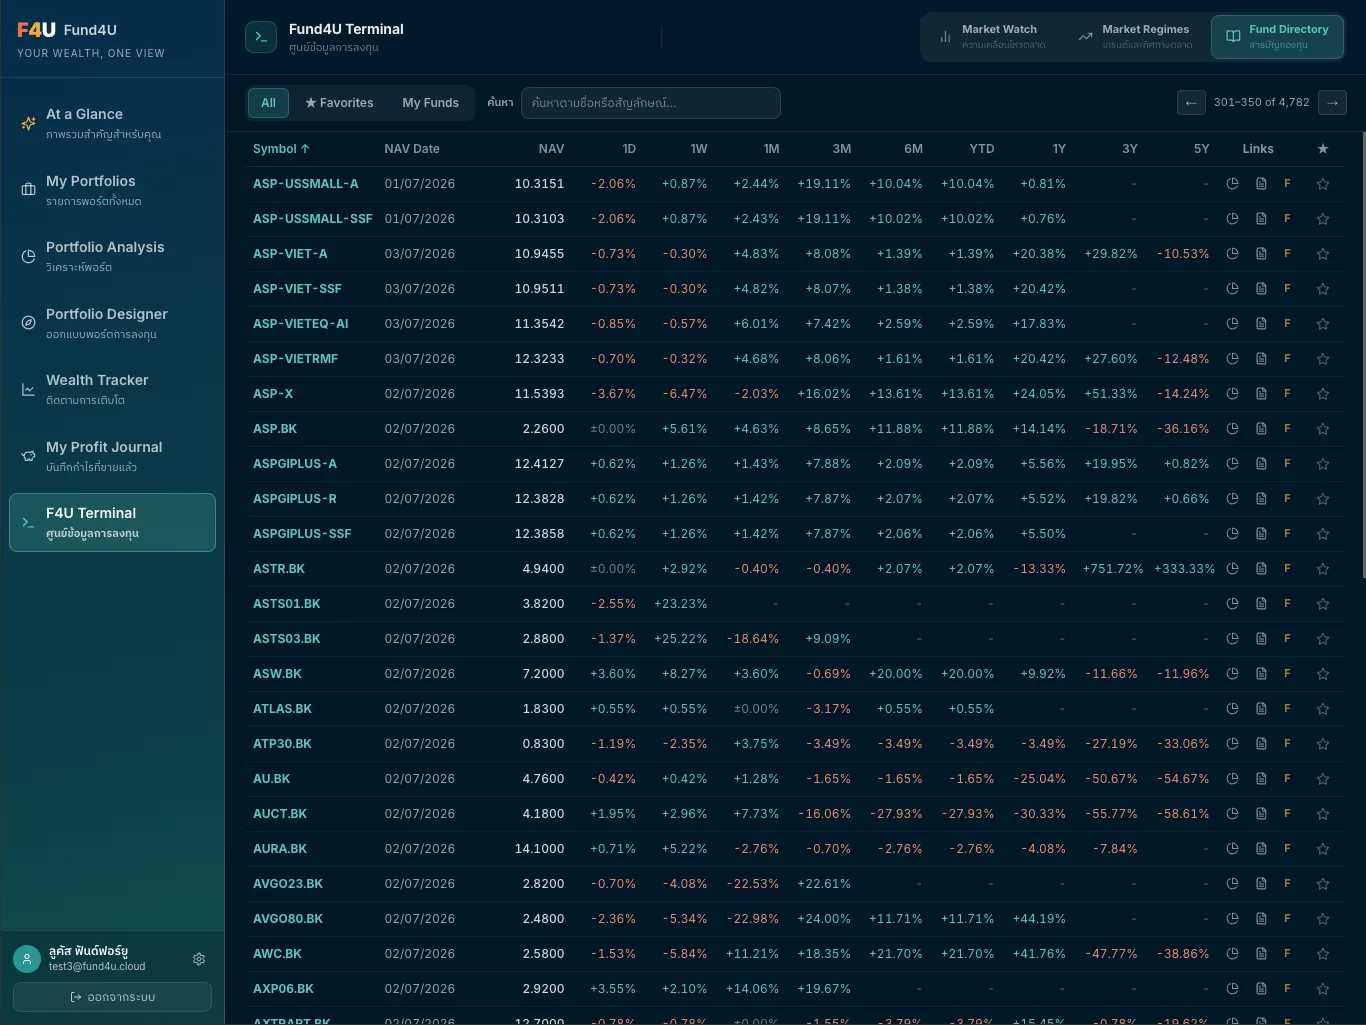The width and height of the screenshot is (1366, 1025).
Task: Open My Profit Journal page
Action: (112, 456)
